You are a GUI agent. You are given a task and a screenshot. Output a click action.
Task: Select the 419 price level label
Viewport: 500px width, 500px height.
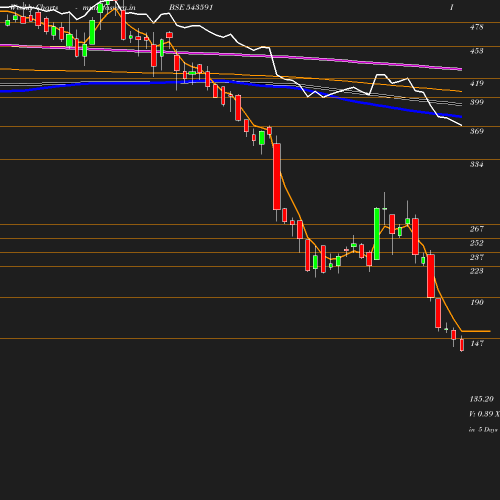[x=476, y=83]
